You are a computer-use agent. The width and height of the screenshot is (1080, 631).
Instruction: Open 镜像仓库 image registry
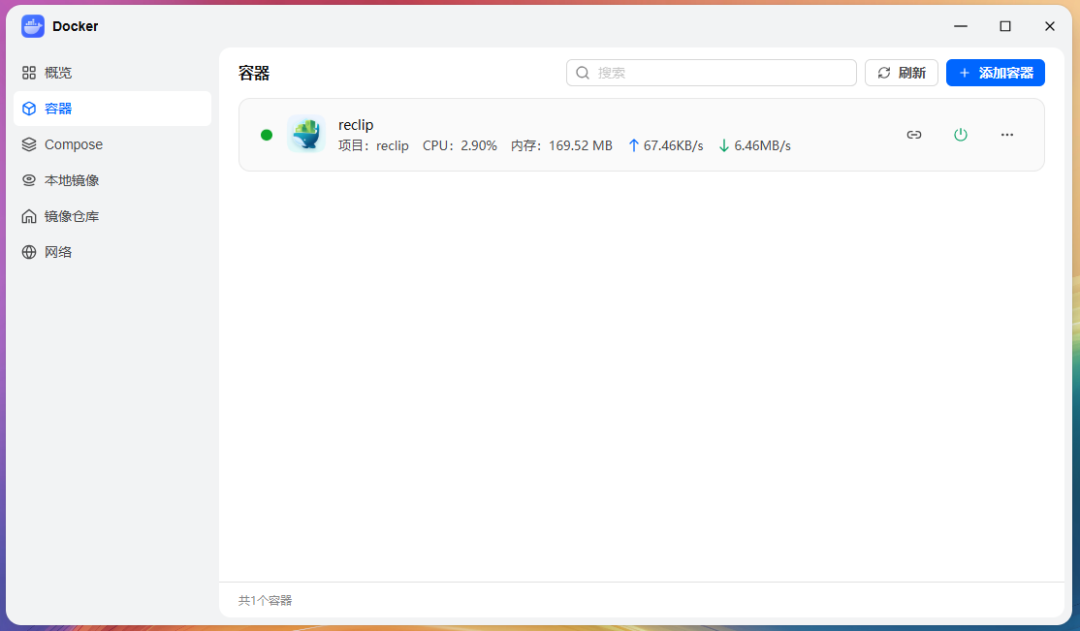(x=112, y=216)
